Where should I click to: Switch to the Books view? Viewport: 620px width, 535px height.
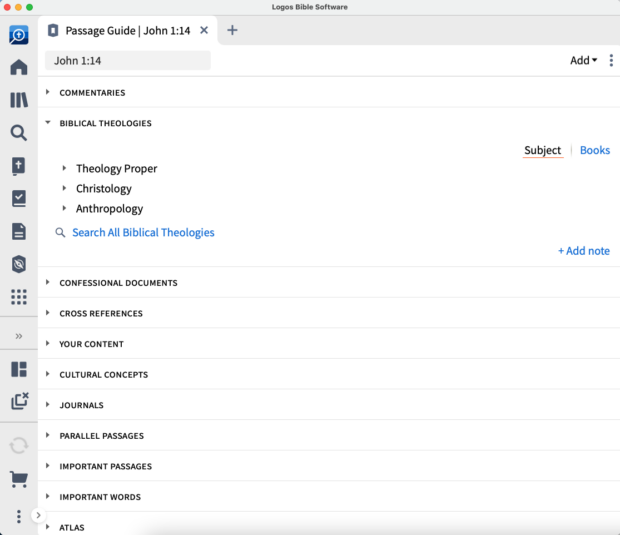[595, 150]
